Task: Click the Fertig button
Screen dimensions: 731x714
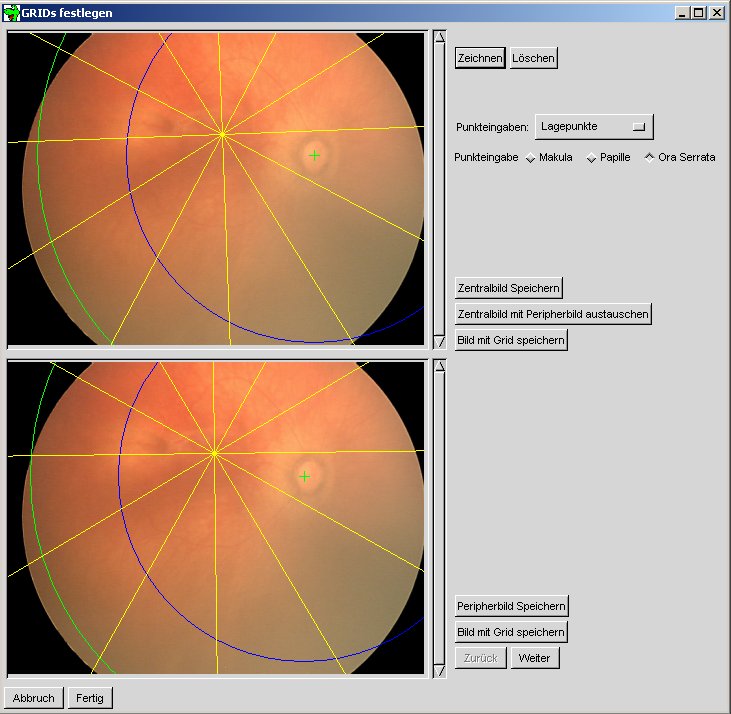Action: coord(90,698)
